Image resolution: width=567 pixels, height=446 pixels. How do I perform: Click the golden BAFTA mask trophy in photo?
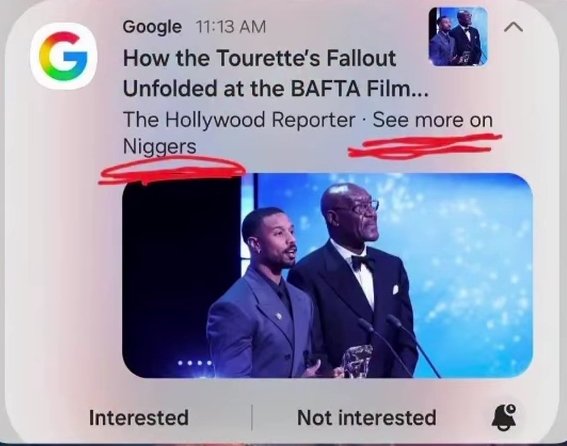click(x=357, y=361)
